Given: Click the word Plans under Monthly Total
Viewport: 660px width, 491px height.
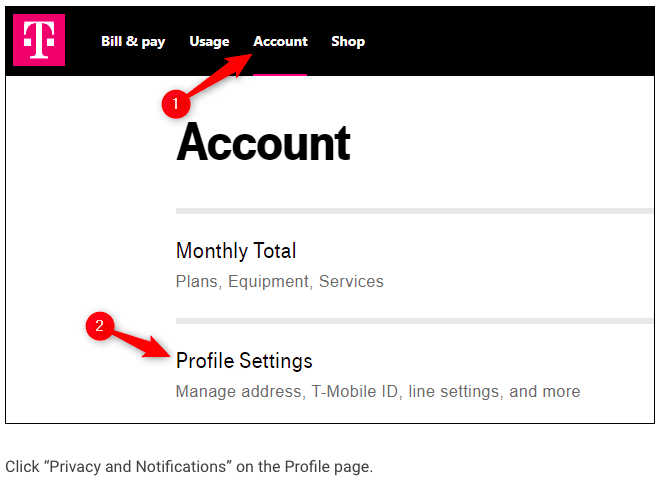Looking at the screenshot, I should pos(198,281).
